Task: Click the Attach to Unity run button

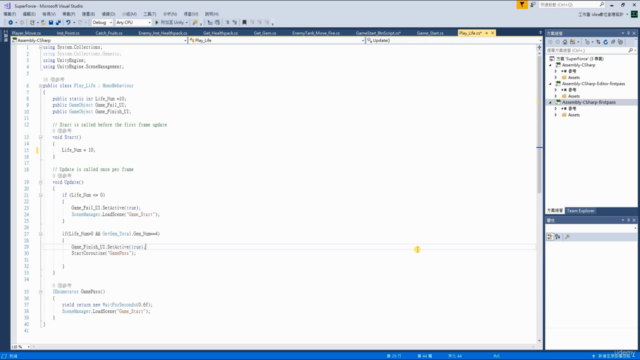Action: point(171,22)
